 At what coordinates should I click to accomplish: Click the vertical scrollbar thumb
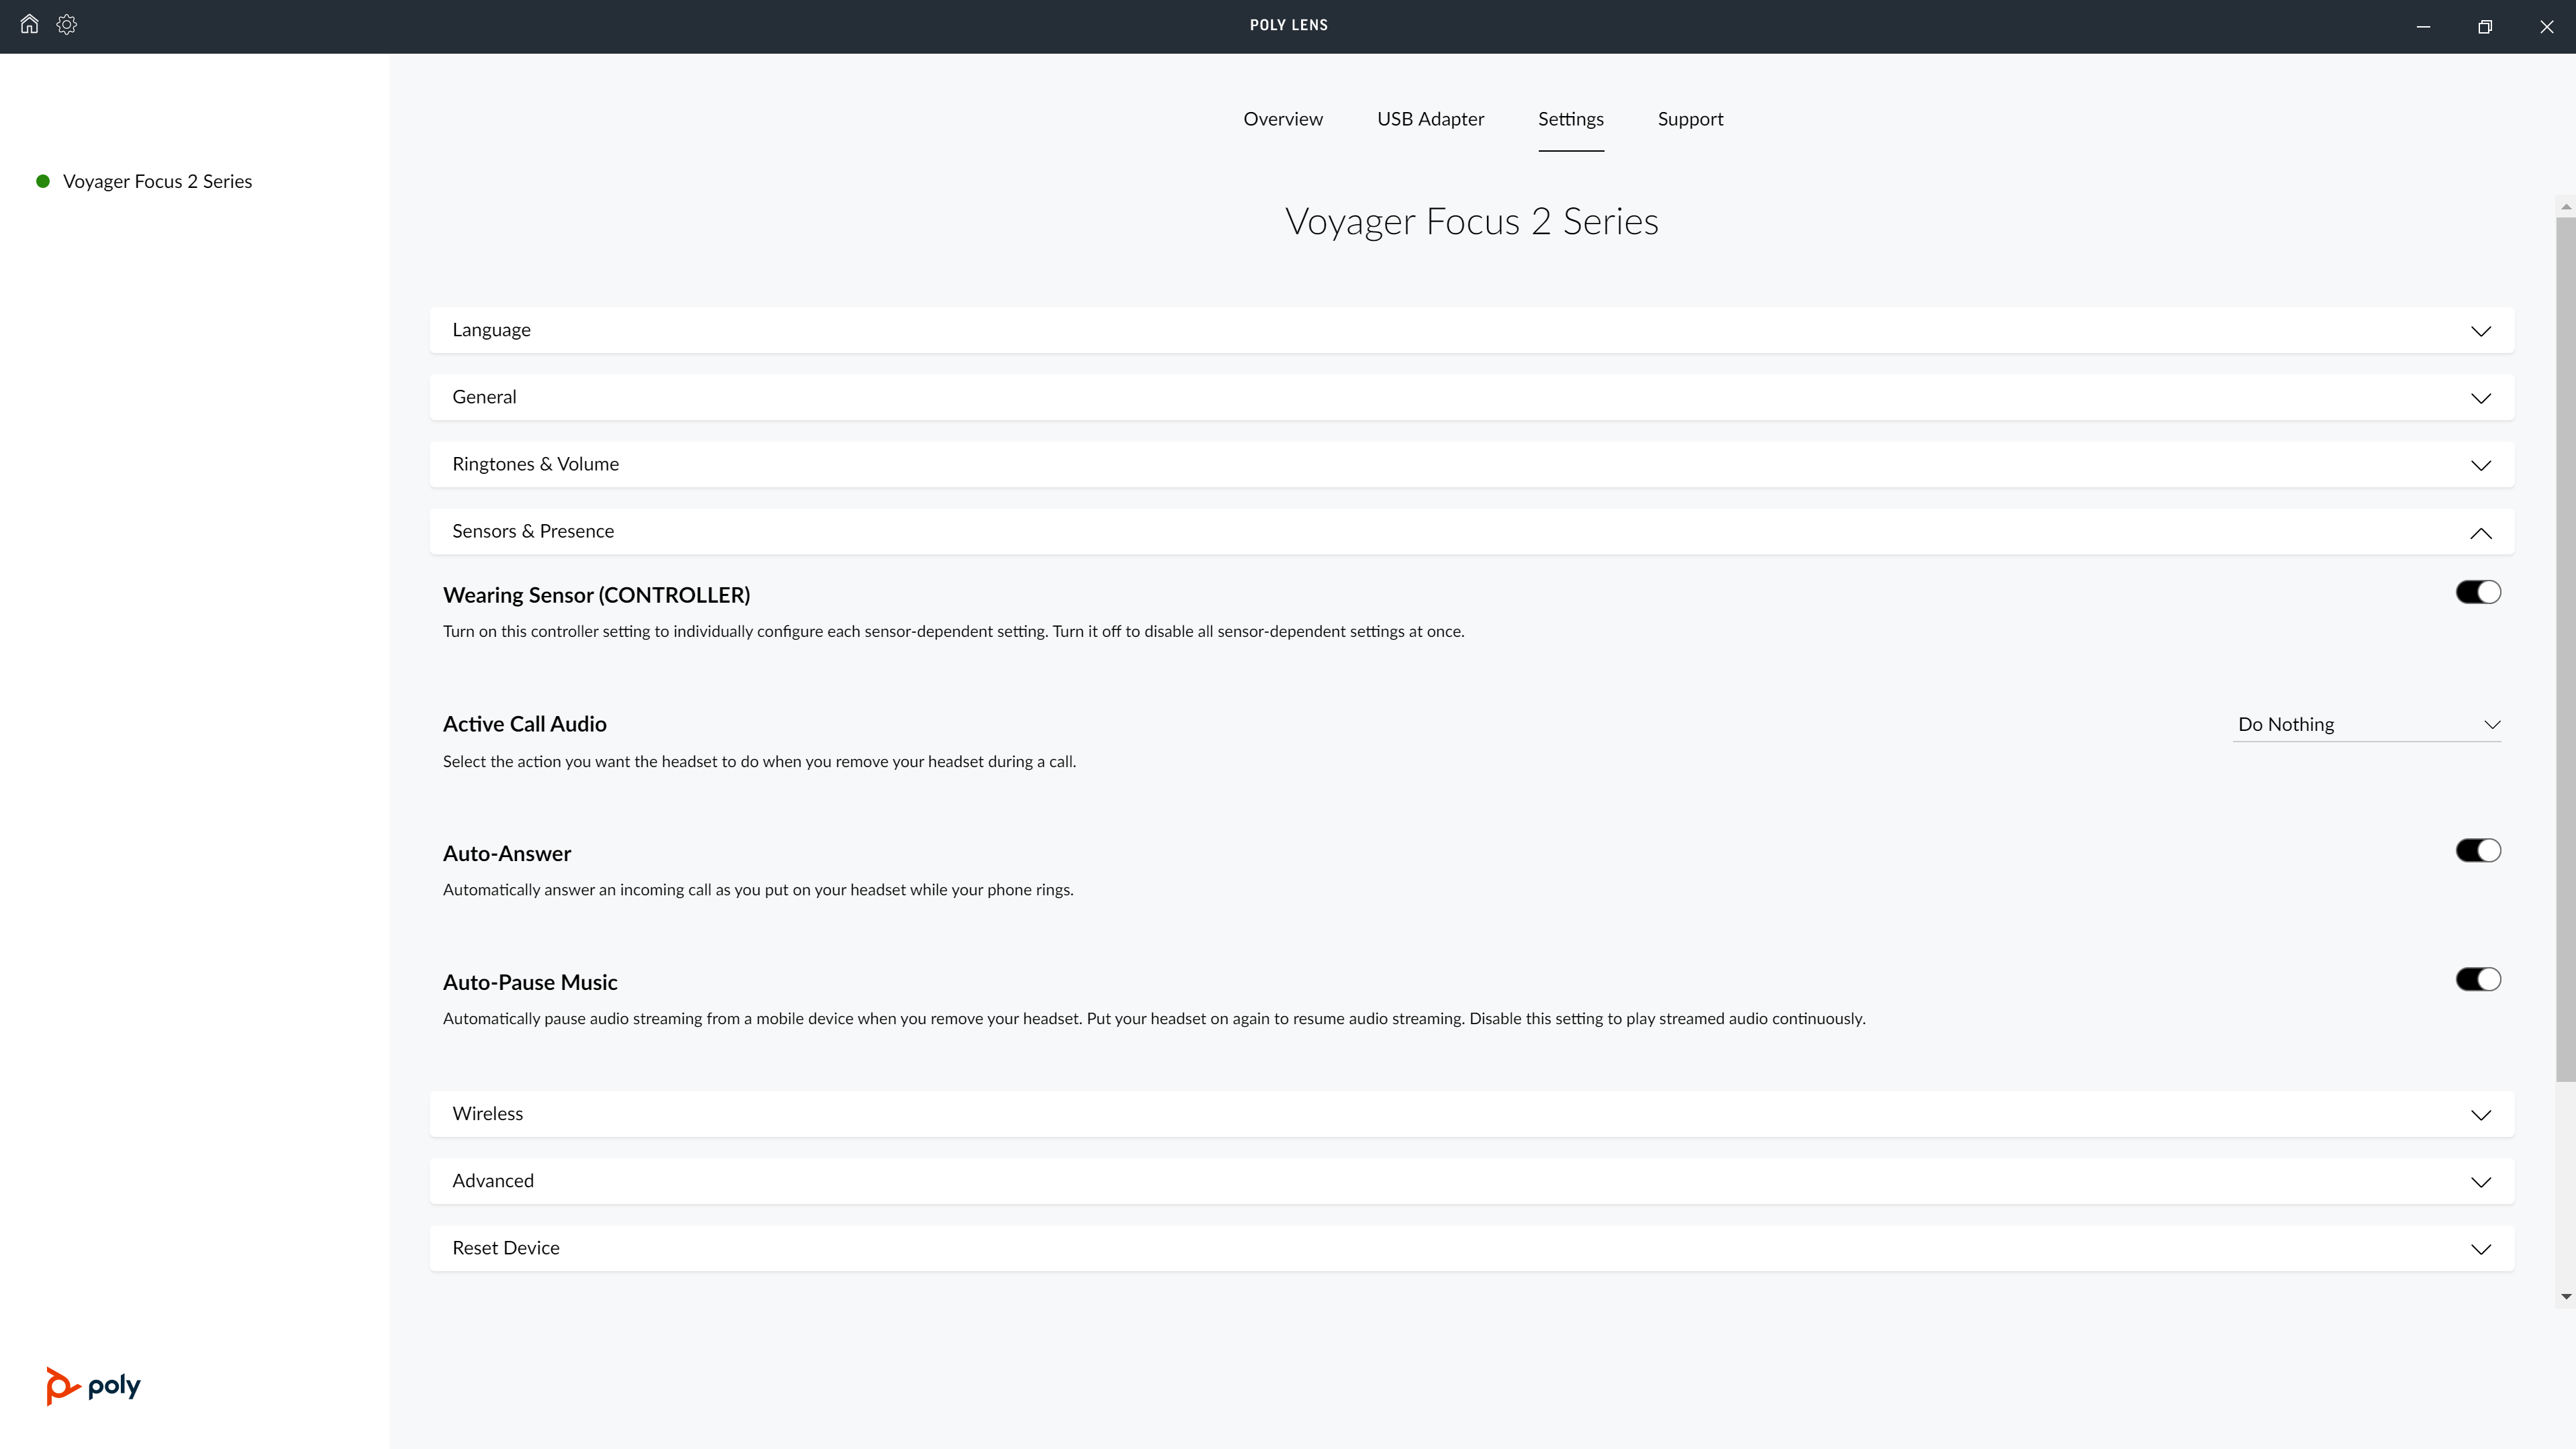coord(2566,650)
